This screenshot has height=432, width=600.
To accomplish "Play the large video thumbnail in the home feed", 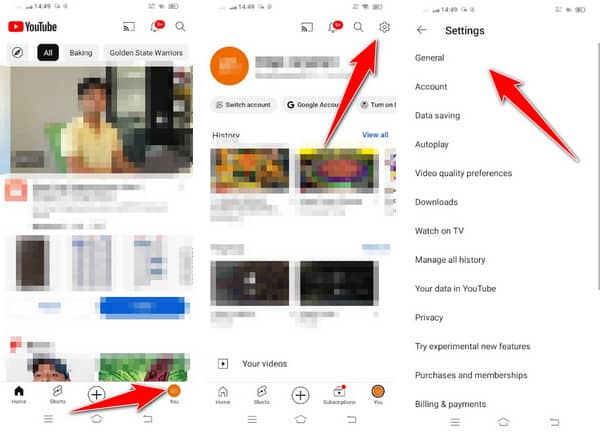I will (x=101, y=120).
